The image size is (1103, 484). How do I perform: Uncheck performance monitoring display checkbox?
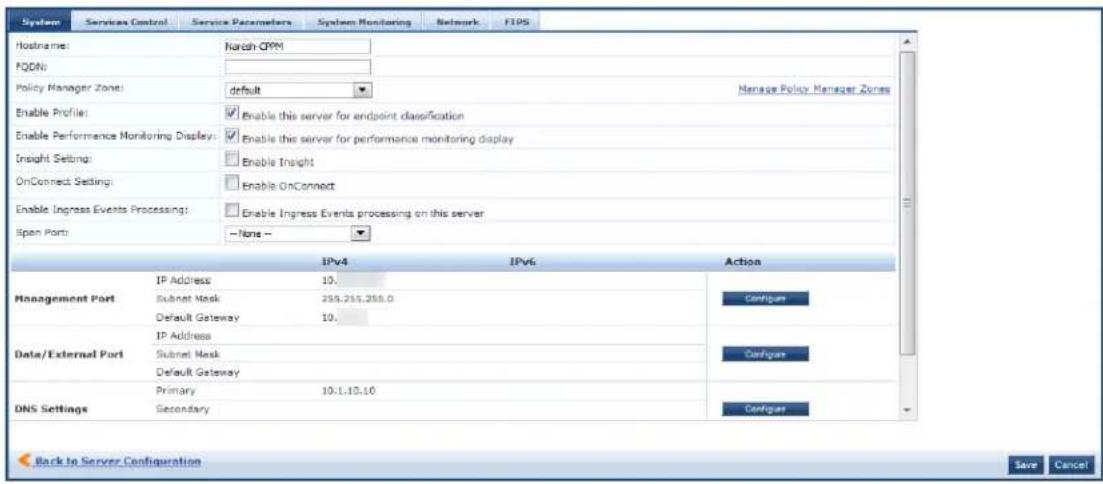coord(232,137)
